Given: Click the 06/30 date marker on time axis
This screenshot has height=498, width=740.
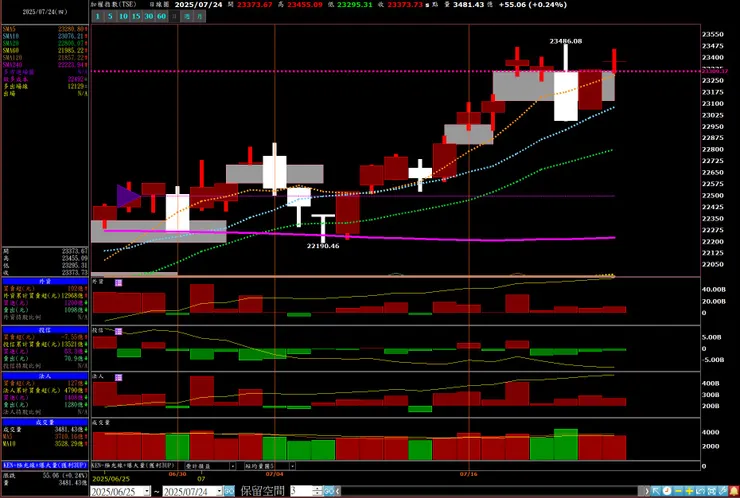Looking at the screenshot, I should [177, 473].
